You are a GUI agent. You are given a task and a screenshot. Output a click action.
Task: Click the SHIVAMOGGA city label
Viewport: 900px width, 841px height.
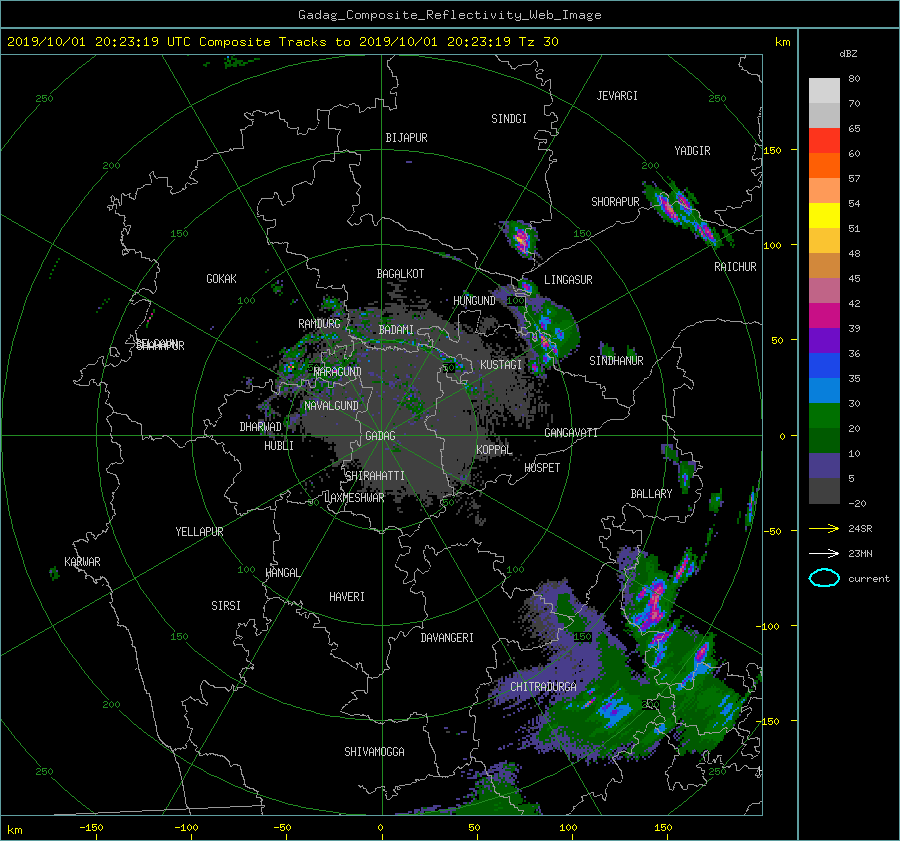click(374, 752)
